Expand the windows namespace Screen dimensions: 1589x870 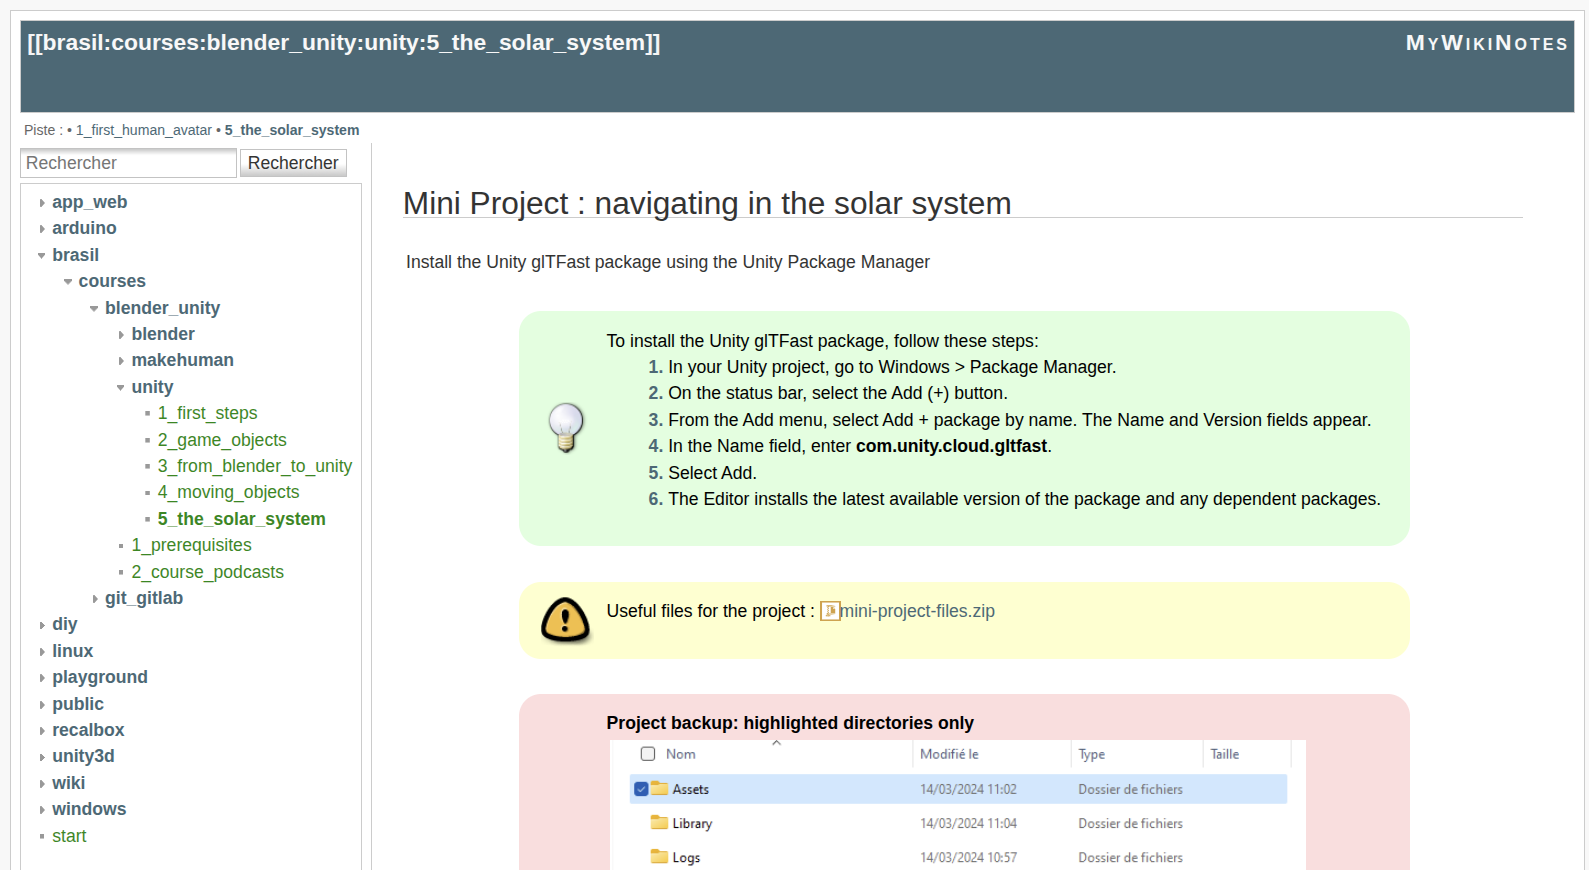coord(89,809)
